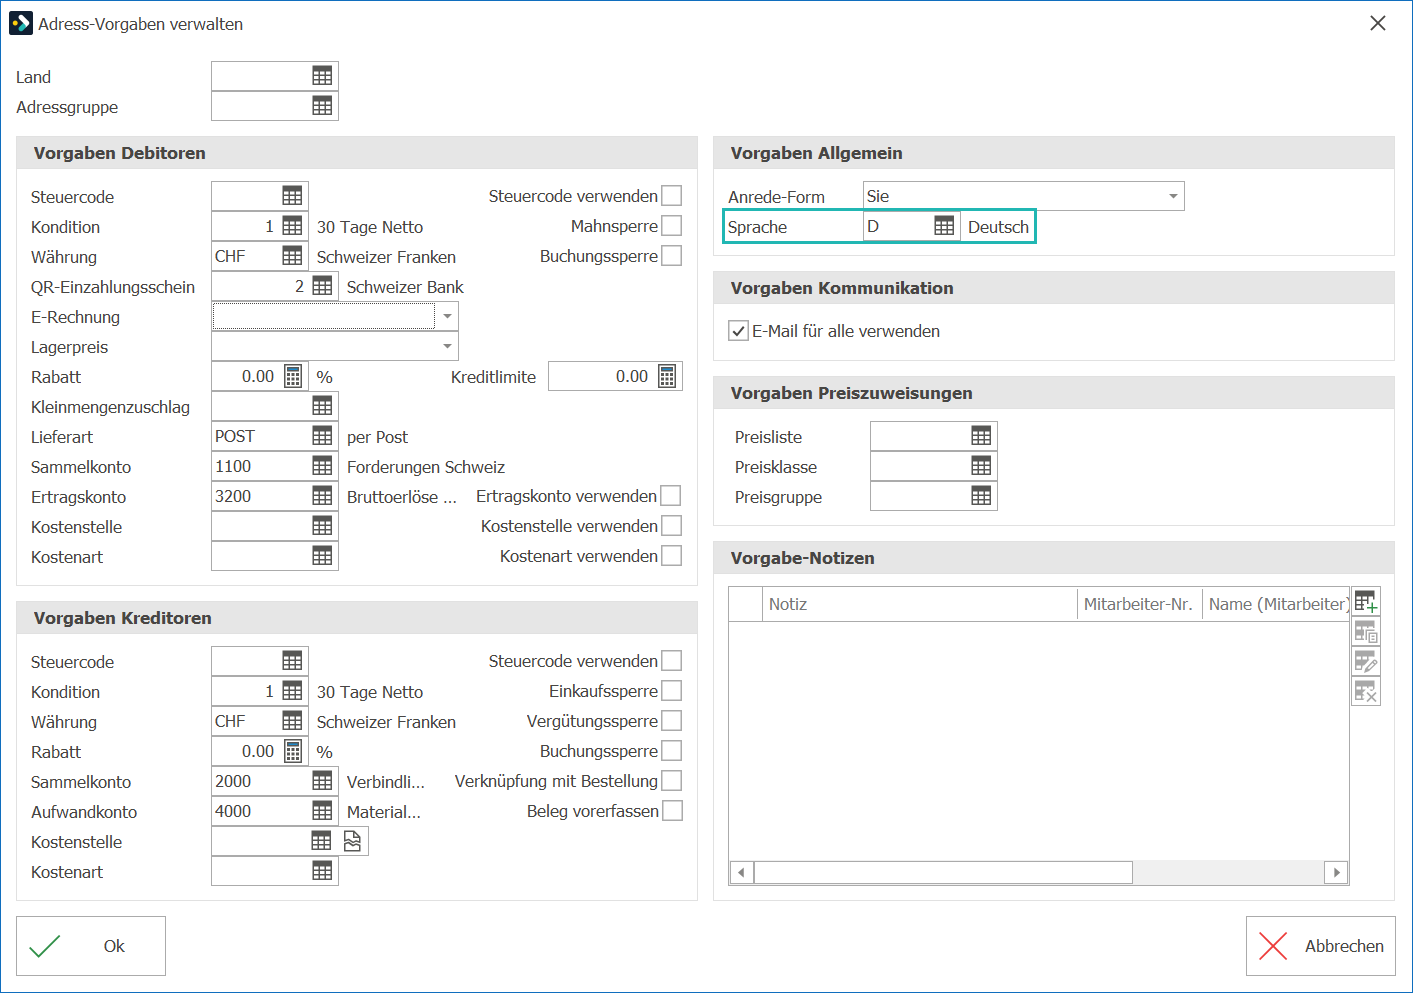This screenshot has width=1413, height=993.
Task: Click the Abbrechen button
Action: pyautogui.click(x=1321, y=946)
